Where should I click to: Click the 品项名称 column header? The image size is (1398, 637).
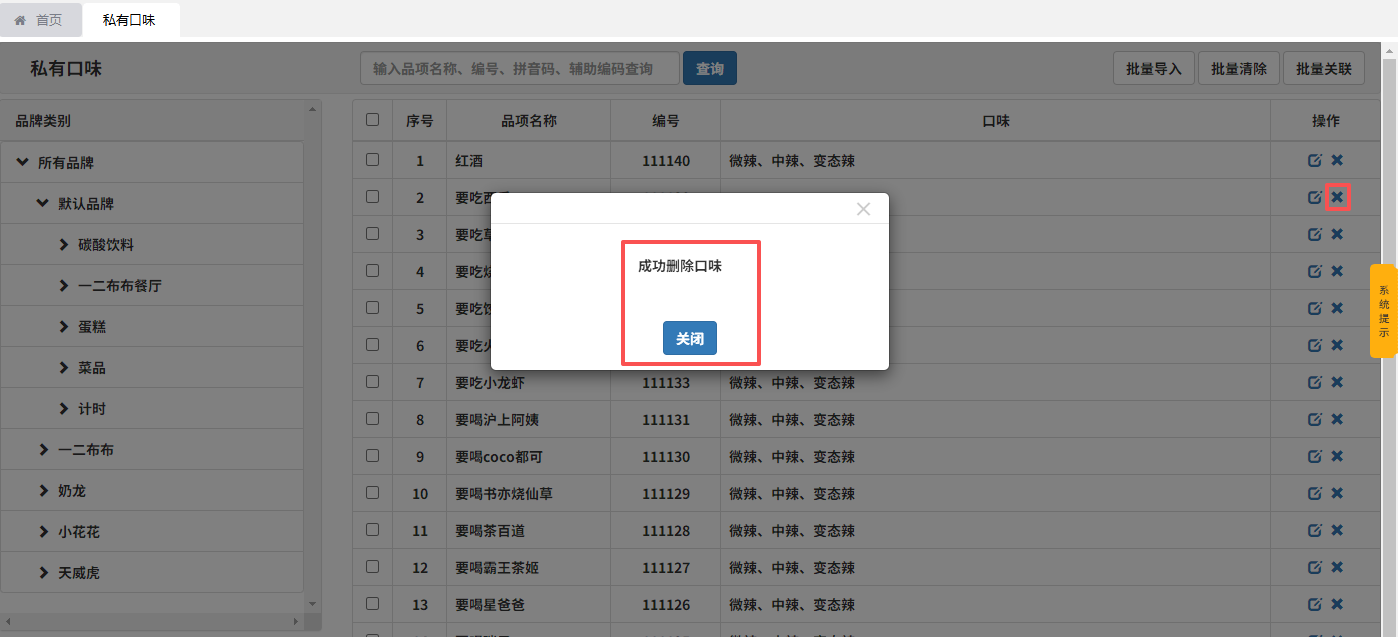529,121
